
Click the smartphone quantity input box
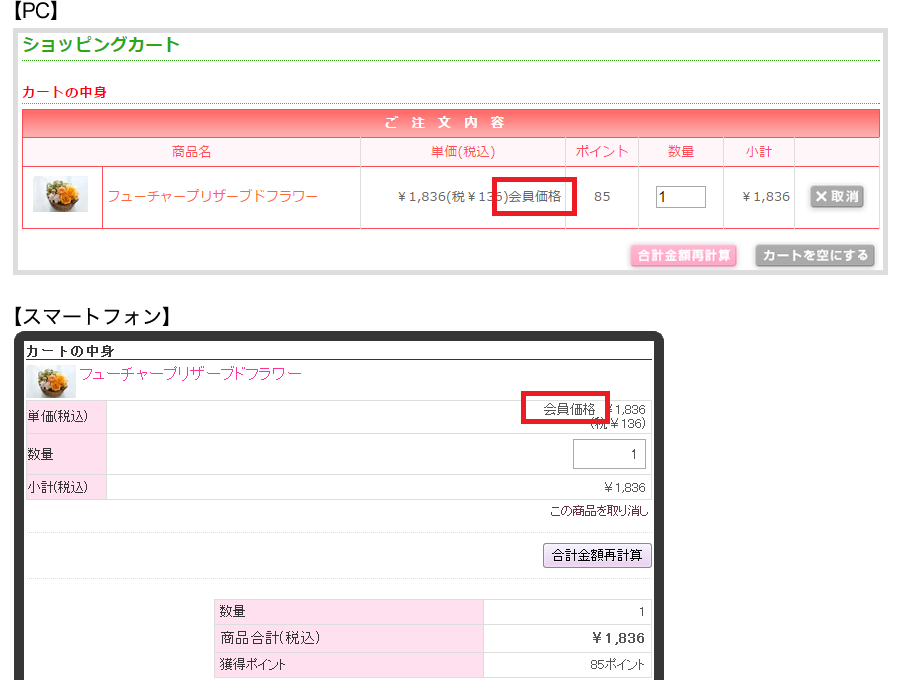[x=610, y=454]
